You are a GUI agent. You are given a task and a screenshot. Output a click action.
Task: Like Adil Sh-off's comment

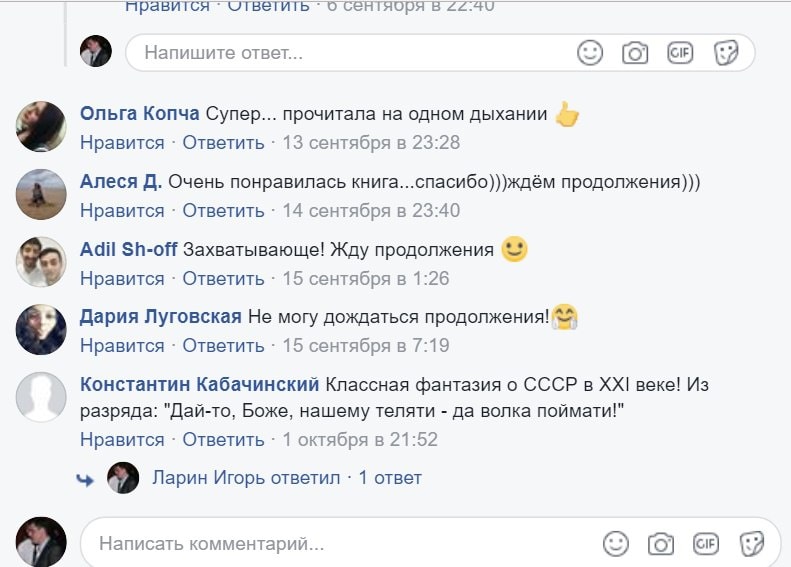122,278
